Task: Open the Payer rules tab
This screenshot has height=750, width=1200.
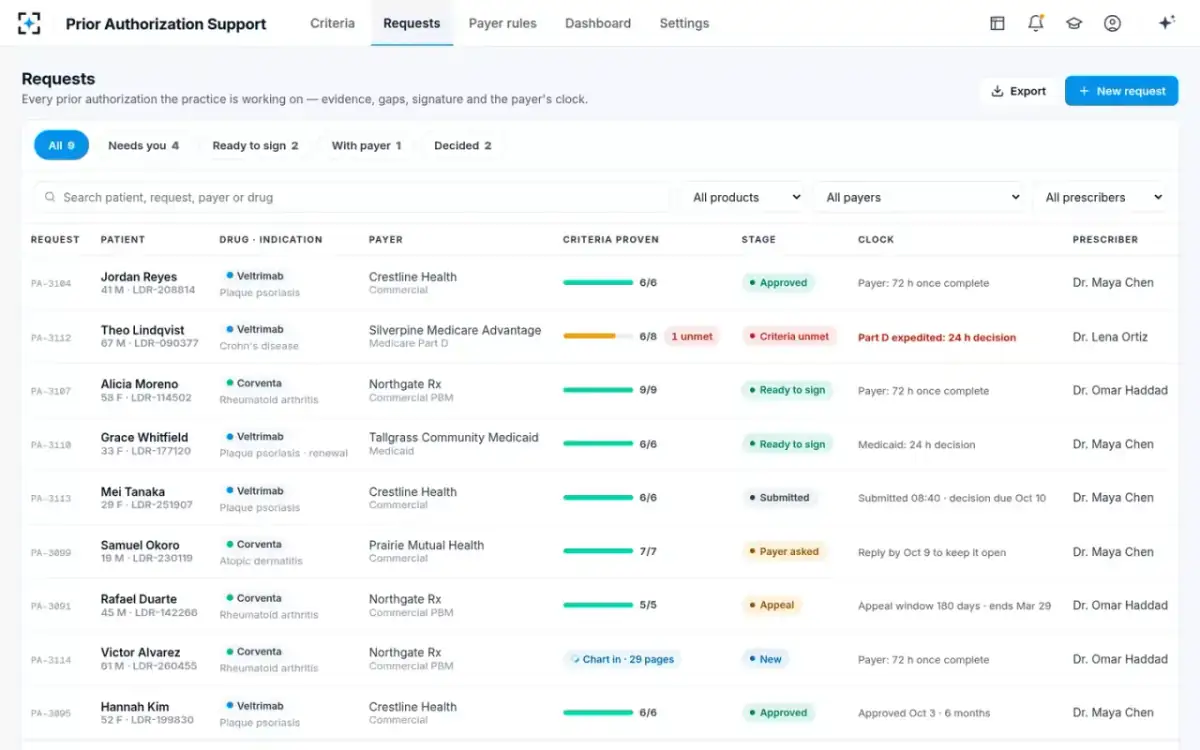Action: point(503,23)
